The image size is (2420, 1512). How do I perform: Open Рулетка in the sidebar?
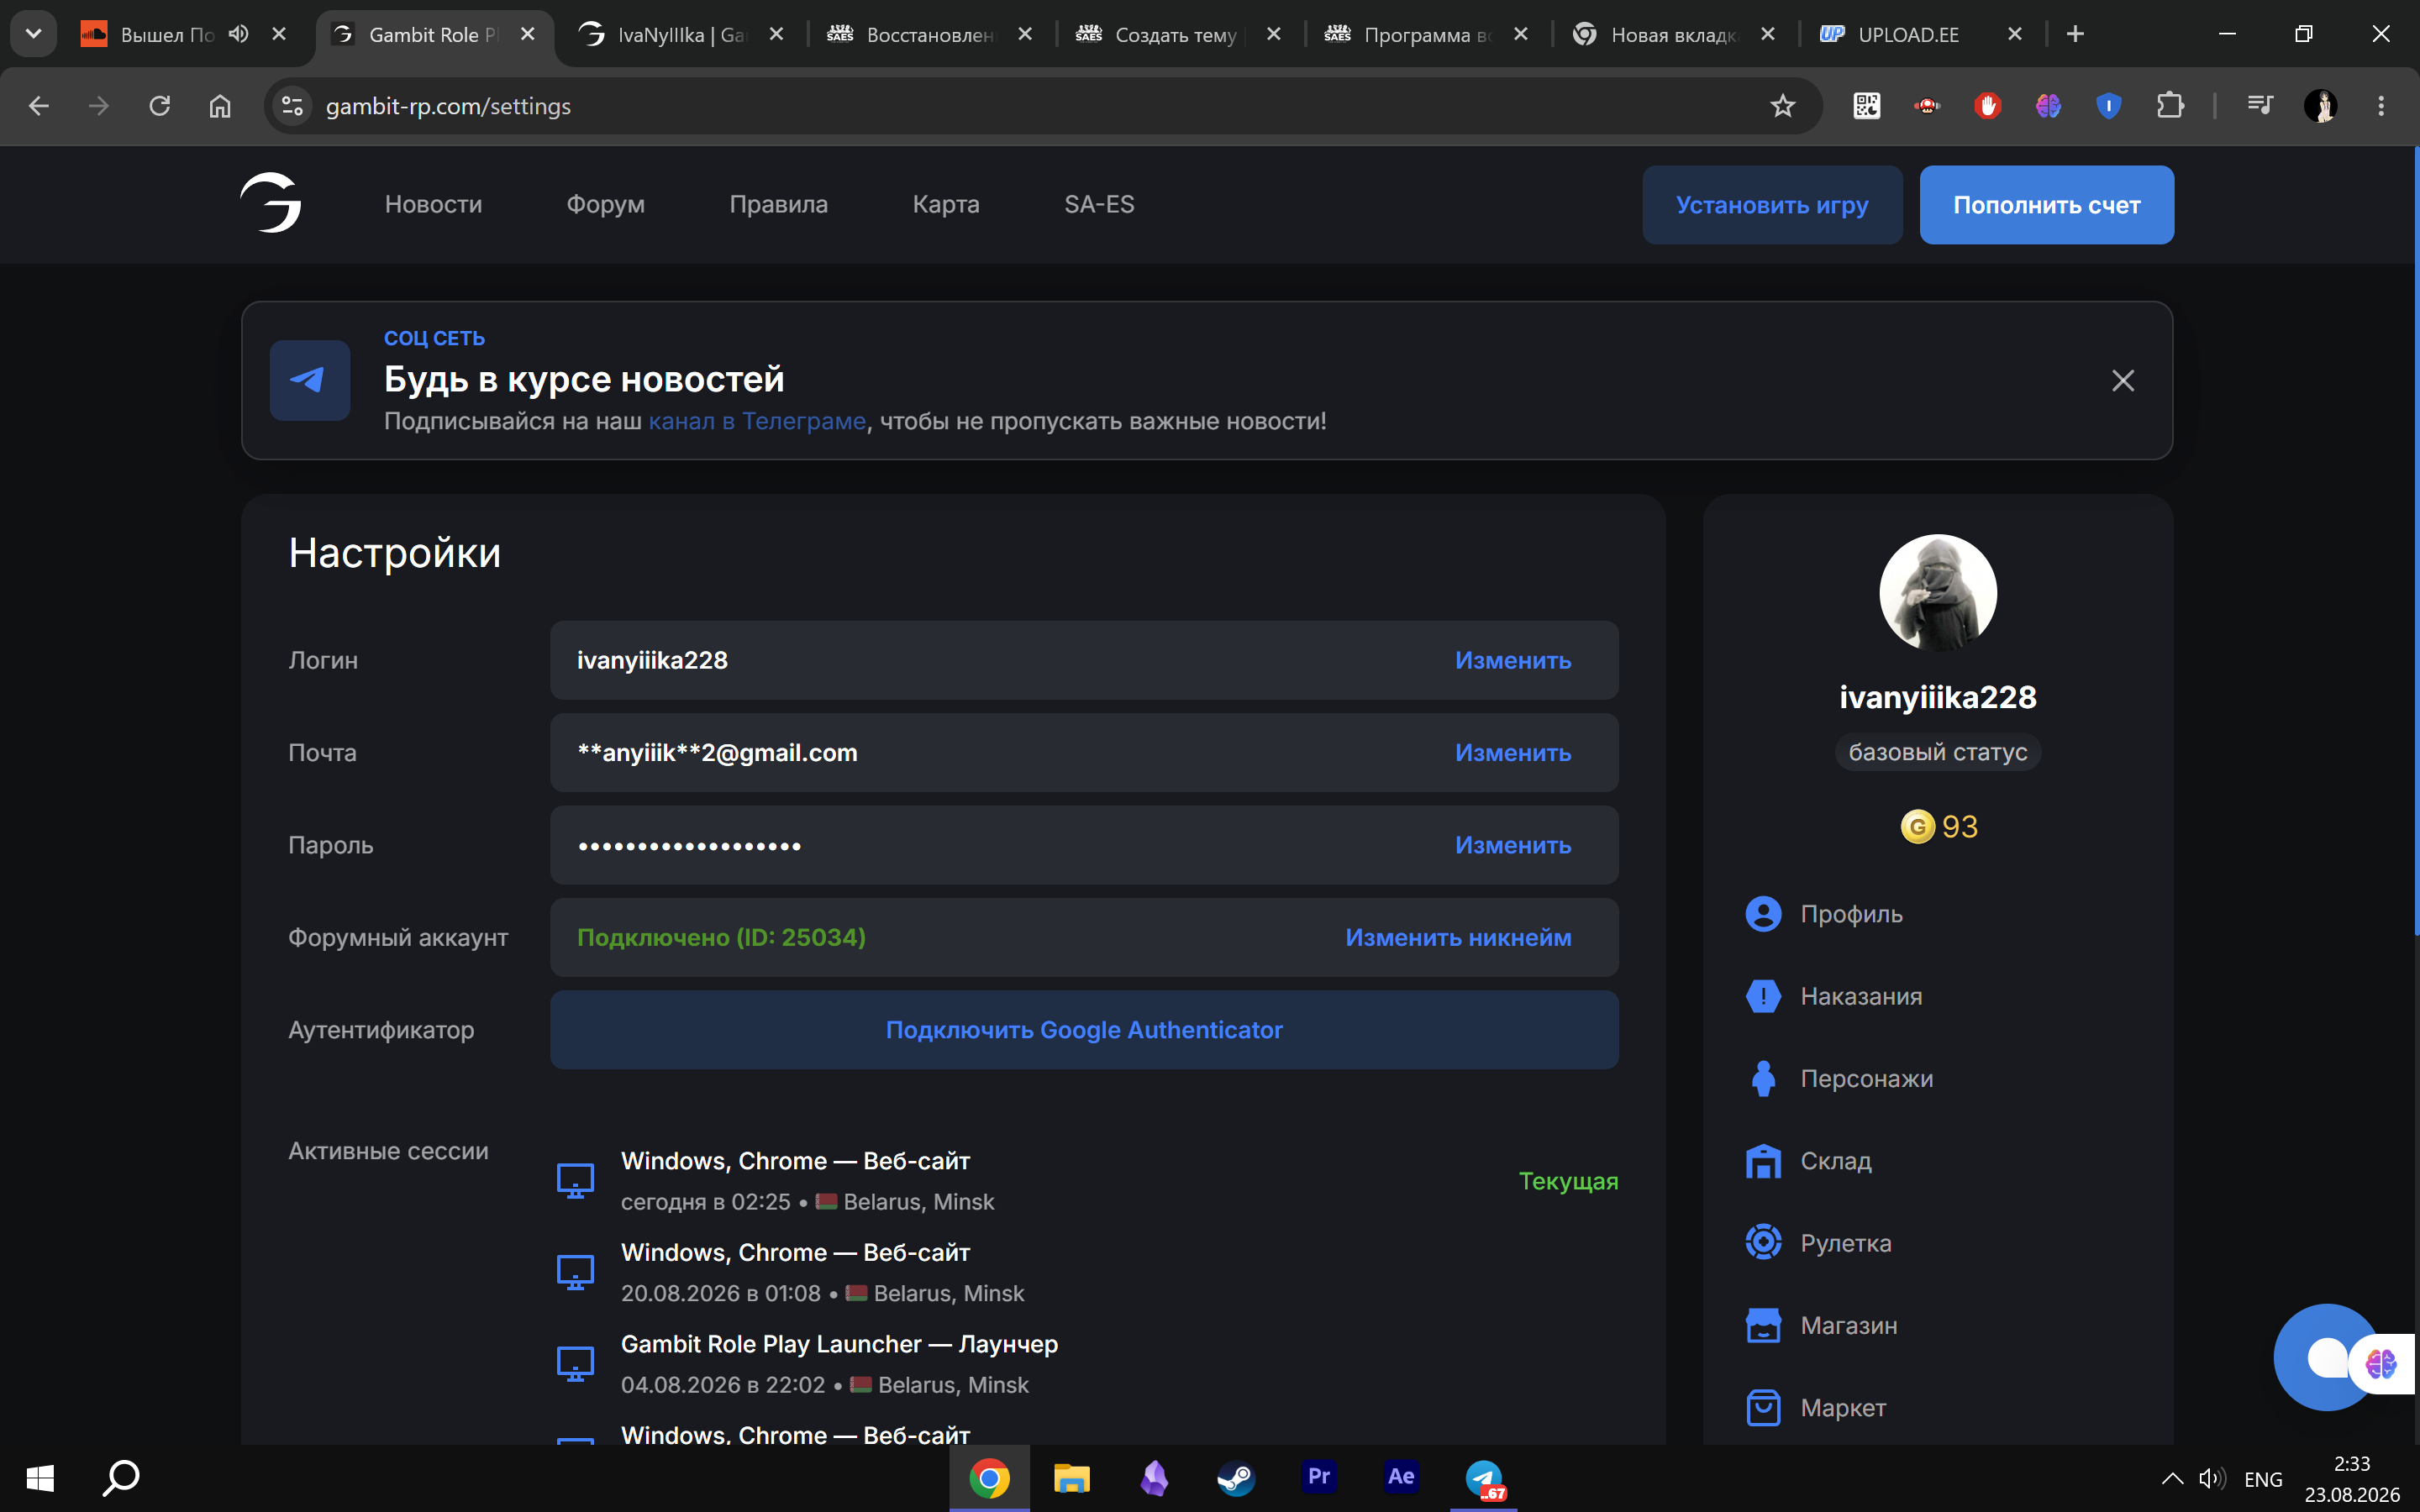click(x=1818, y=1243)
